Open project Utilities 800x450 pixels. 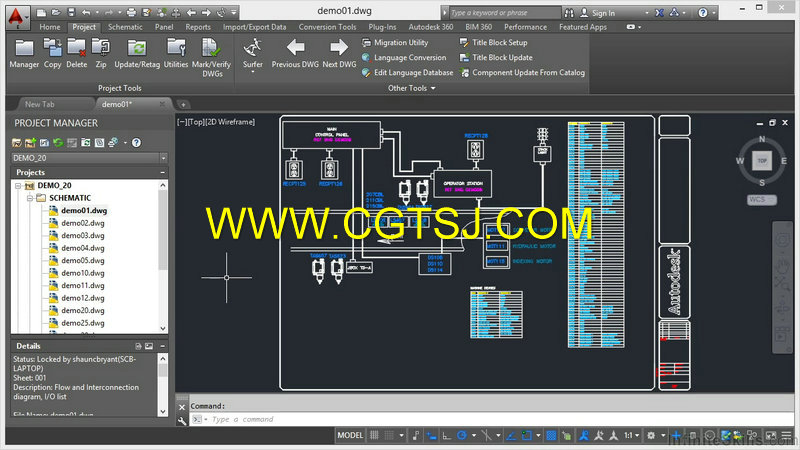(176, 53)
